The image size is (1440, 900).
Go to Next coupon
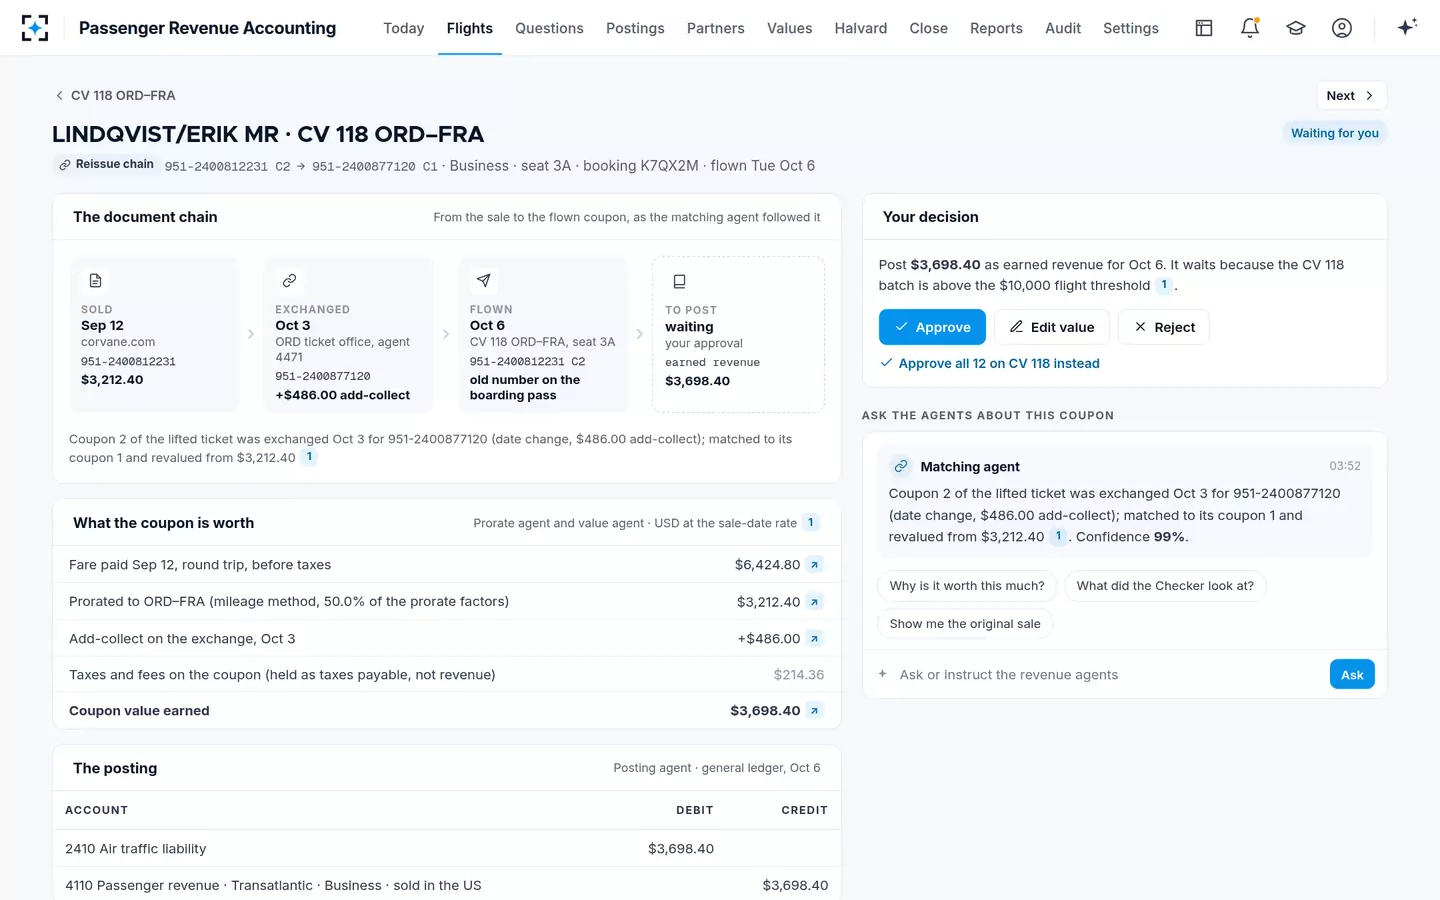pos(1351,96)
